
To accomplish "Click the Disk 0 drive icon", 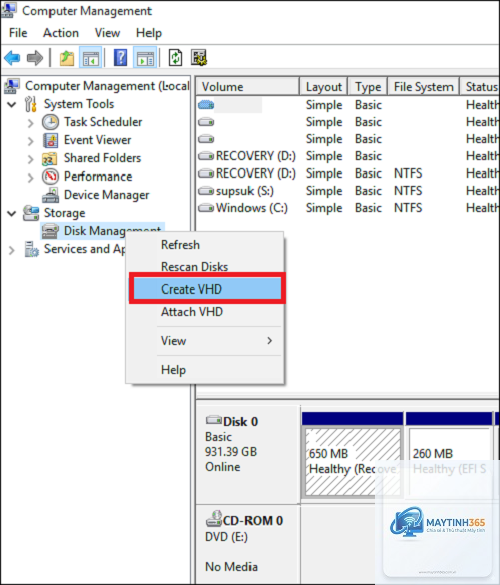I will click(214, 420).
